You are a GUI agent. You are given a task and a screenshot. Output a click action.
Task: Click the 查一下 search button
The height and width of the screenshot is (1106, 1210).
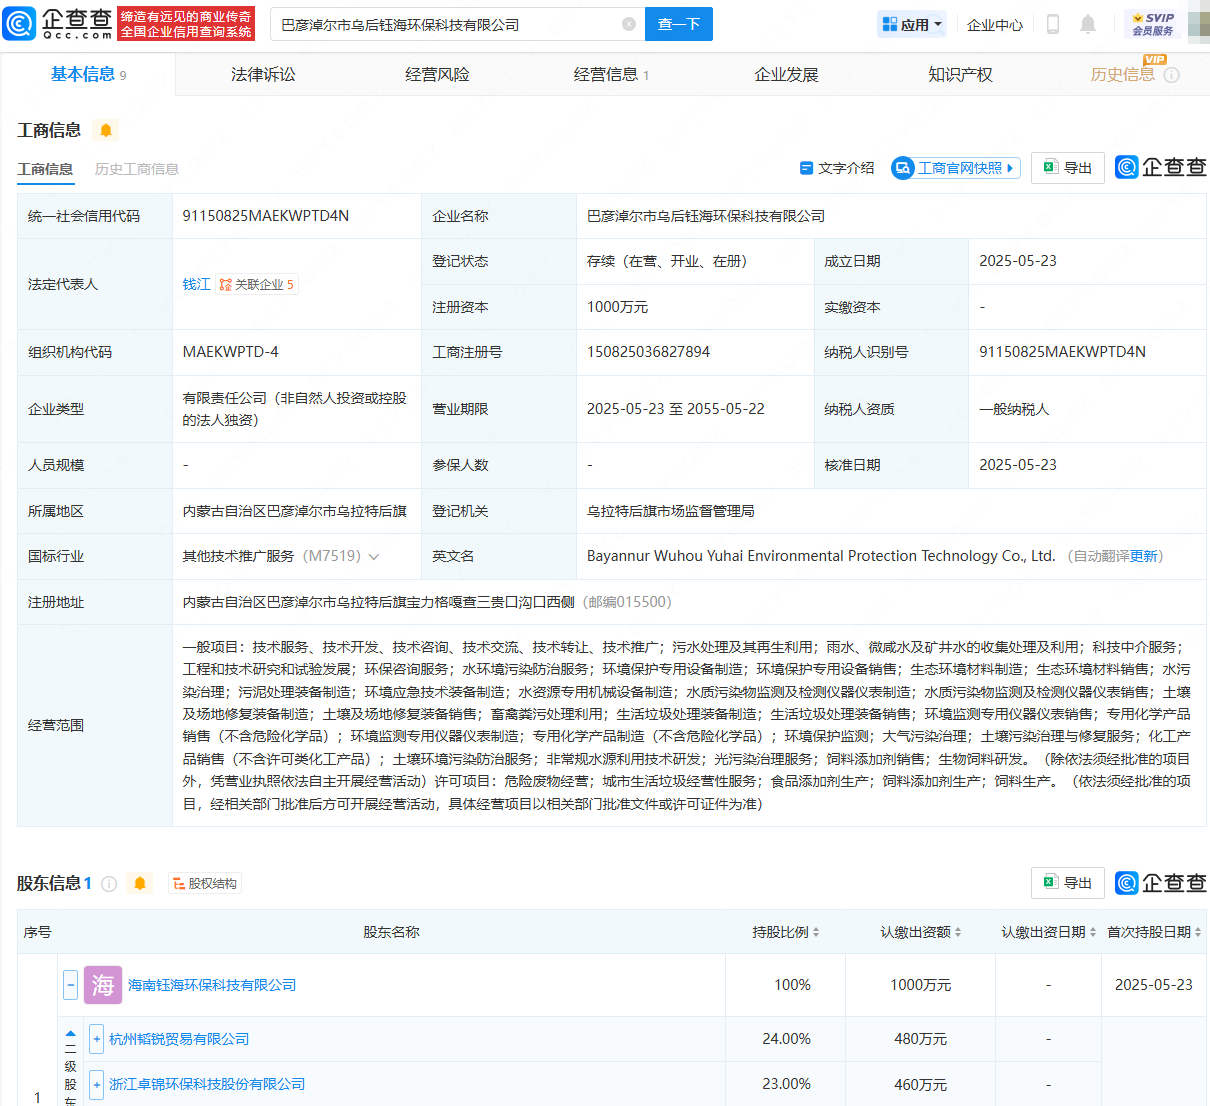679,24
